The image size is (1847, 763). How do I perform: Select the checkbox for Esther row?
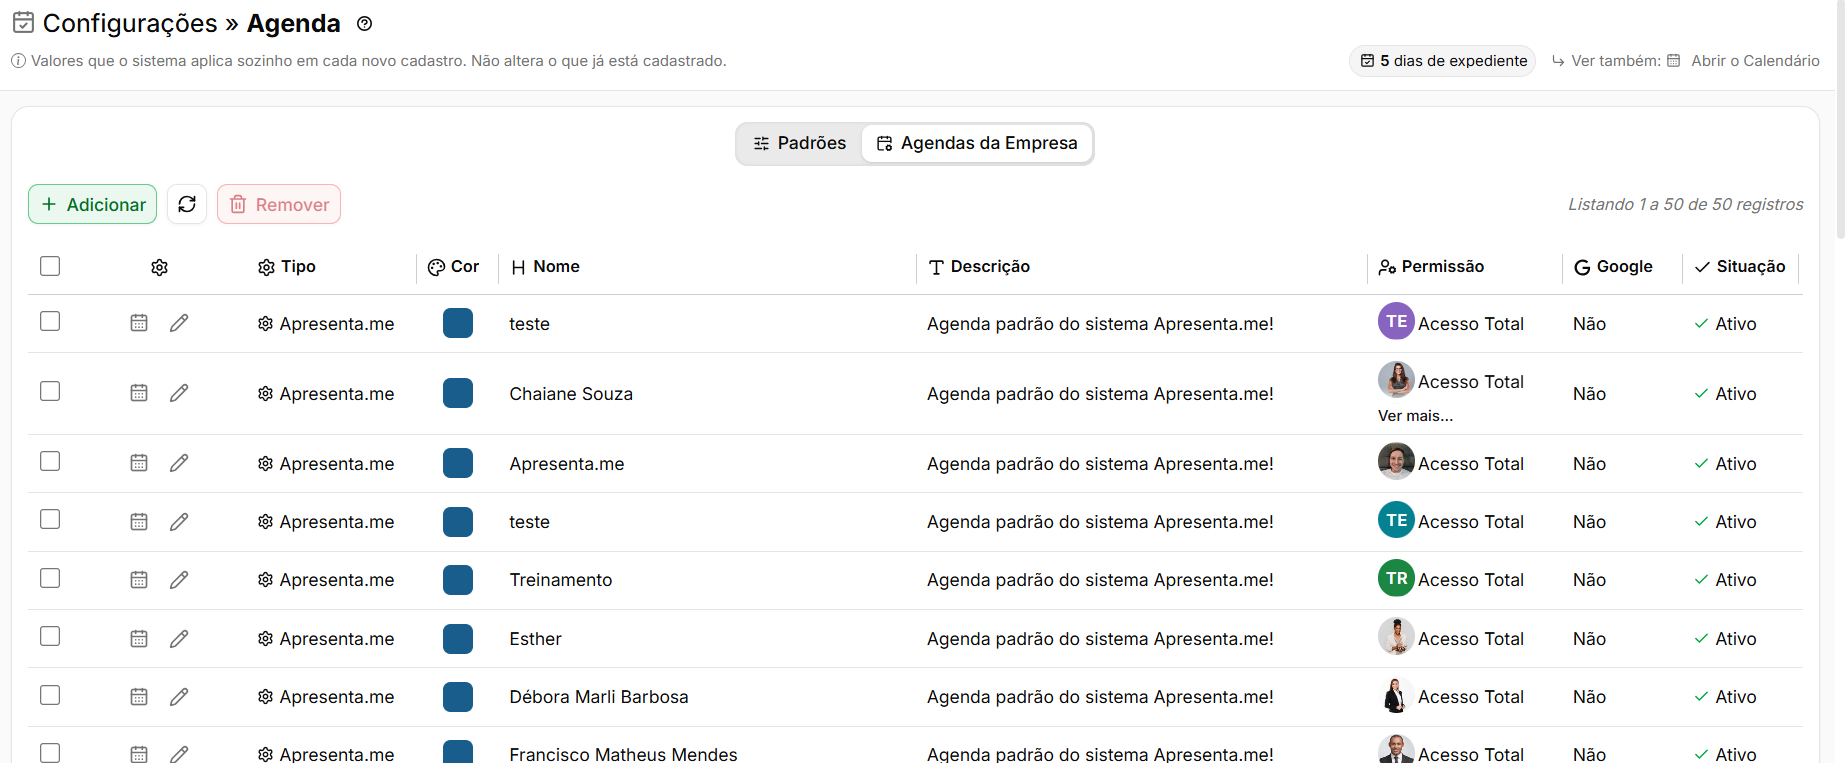point(50,636)
